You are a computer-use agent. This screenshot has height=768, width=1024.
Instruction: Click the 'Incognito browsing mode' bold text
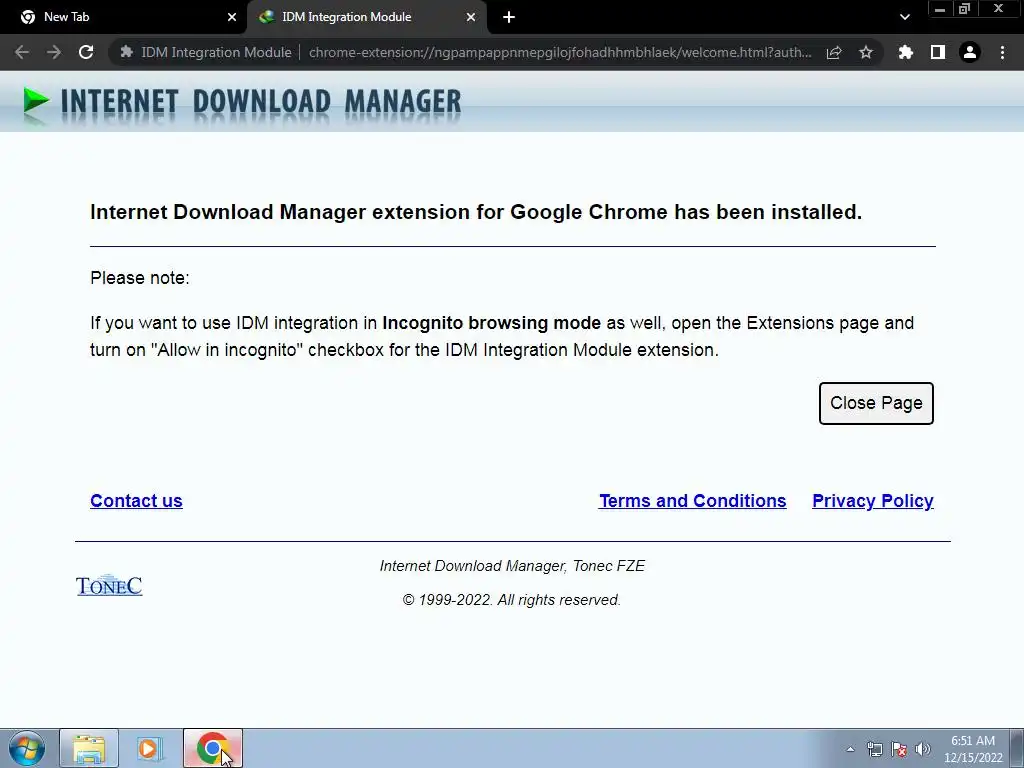pos(491,323)
